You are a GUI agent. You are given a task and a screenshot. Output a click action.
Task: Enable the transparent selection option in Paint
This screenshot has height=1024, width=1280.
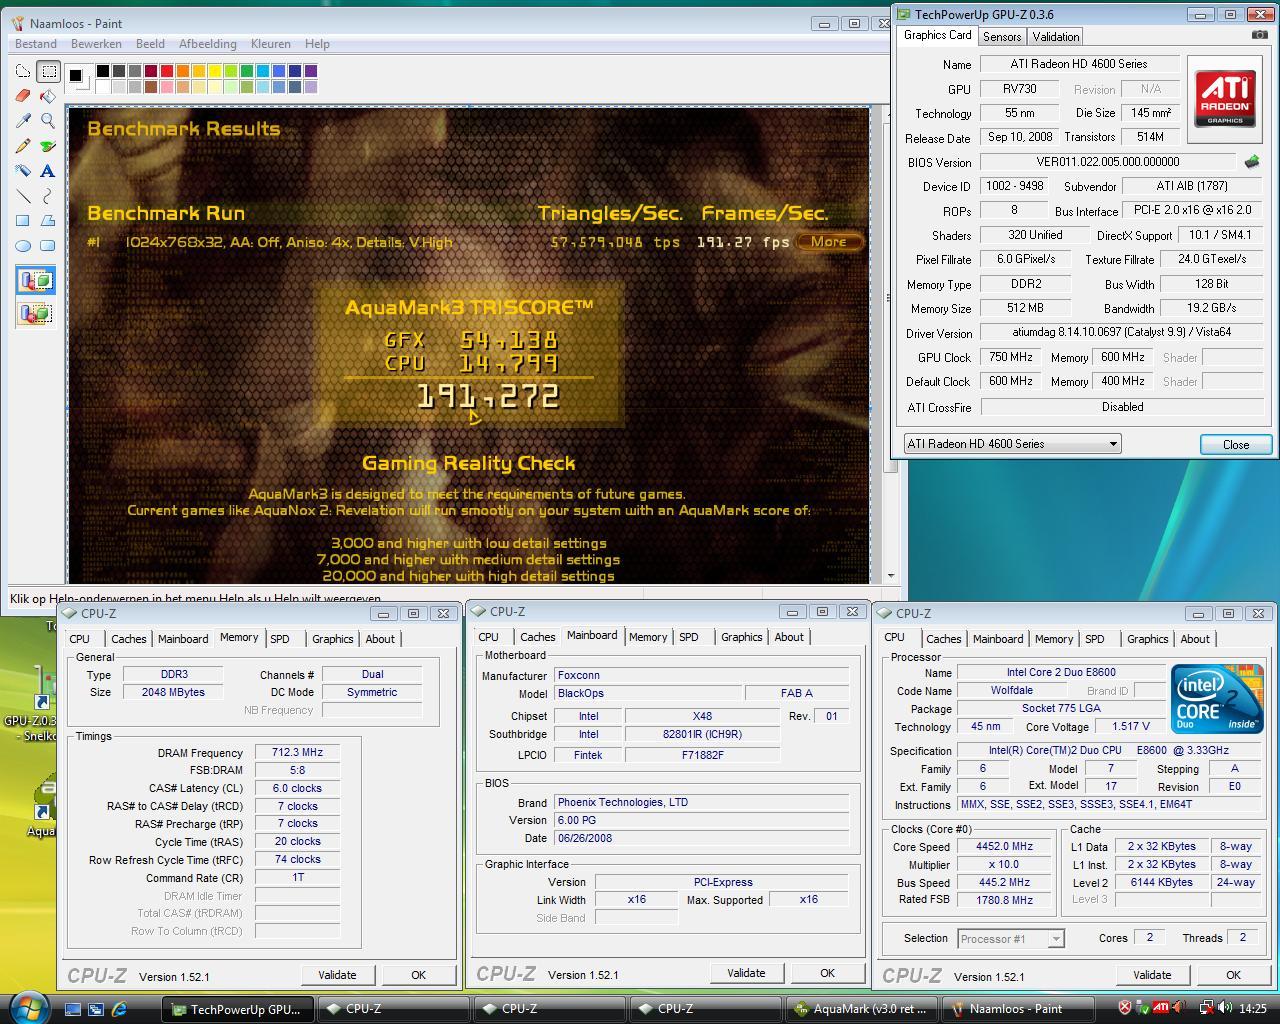click(36, 313)
